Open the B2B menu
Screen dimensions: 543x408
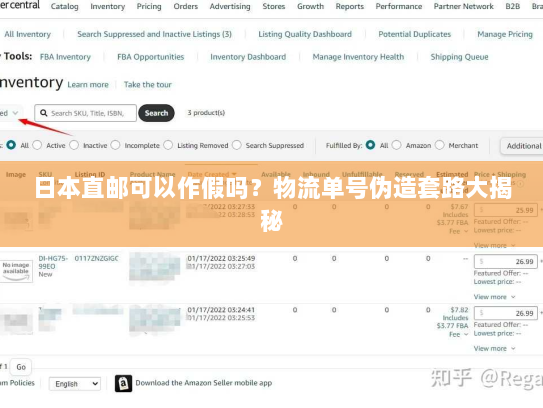coord(513,7)
